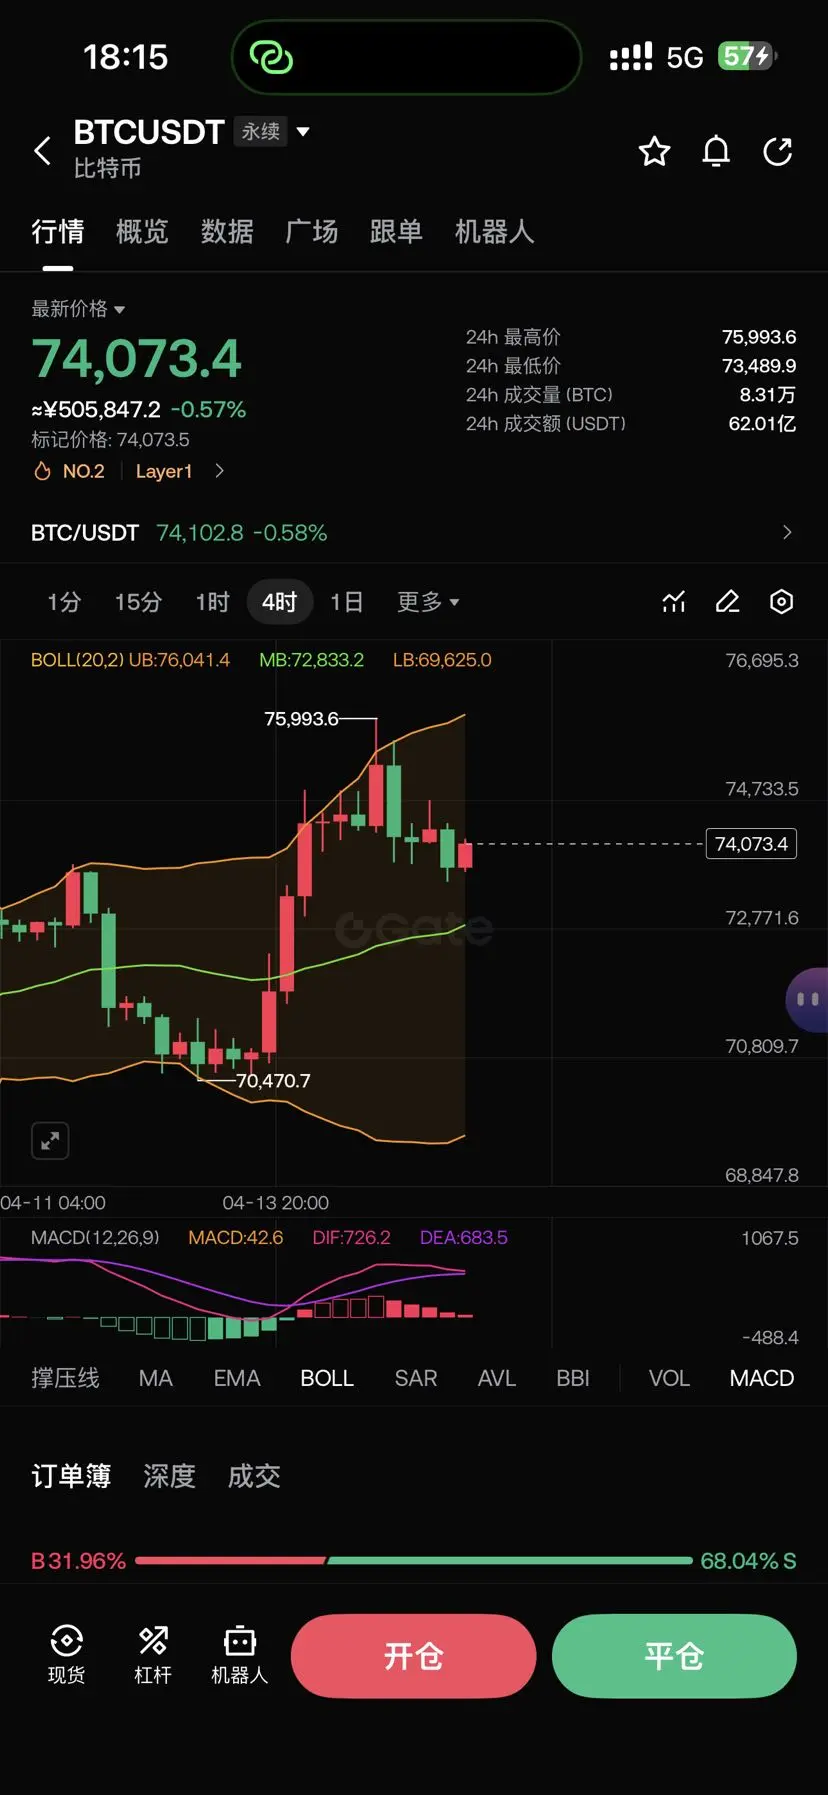Tap the red 开仓 button
This screenshot has height=1795, width=828.
pos(413,1656)
